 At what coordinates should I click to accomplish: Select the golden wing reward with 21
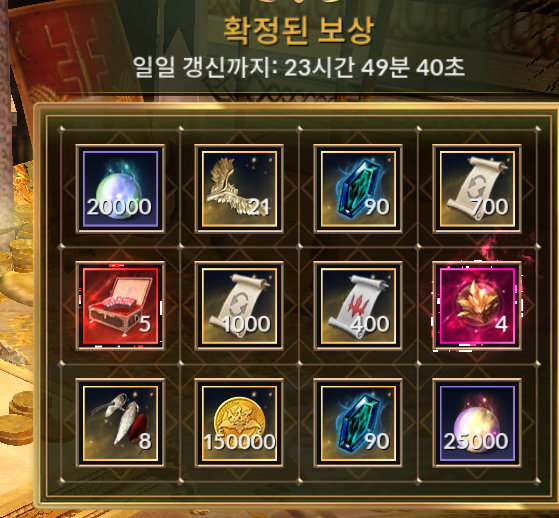239,189
